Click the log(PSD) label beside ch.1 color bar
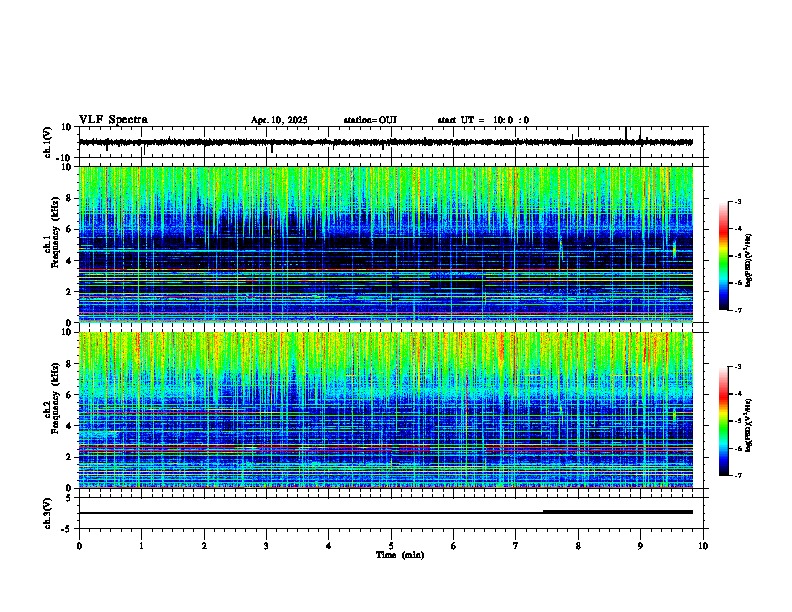The width and height of the screenshot is (792, 612). coord(749,261)
